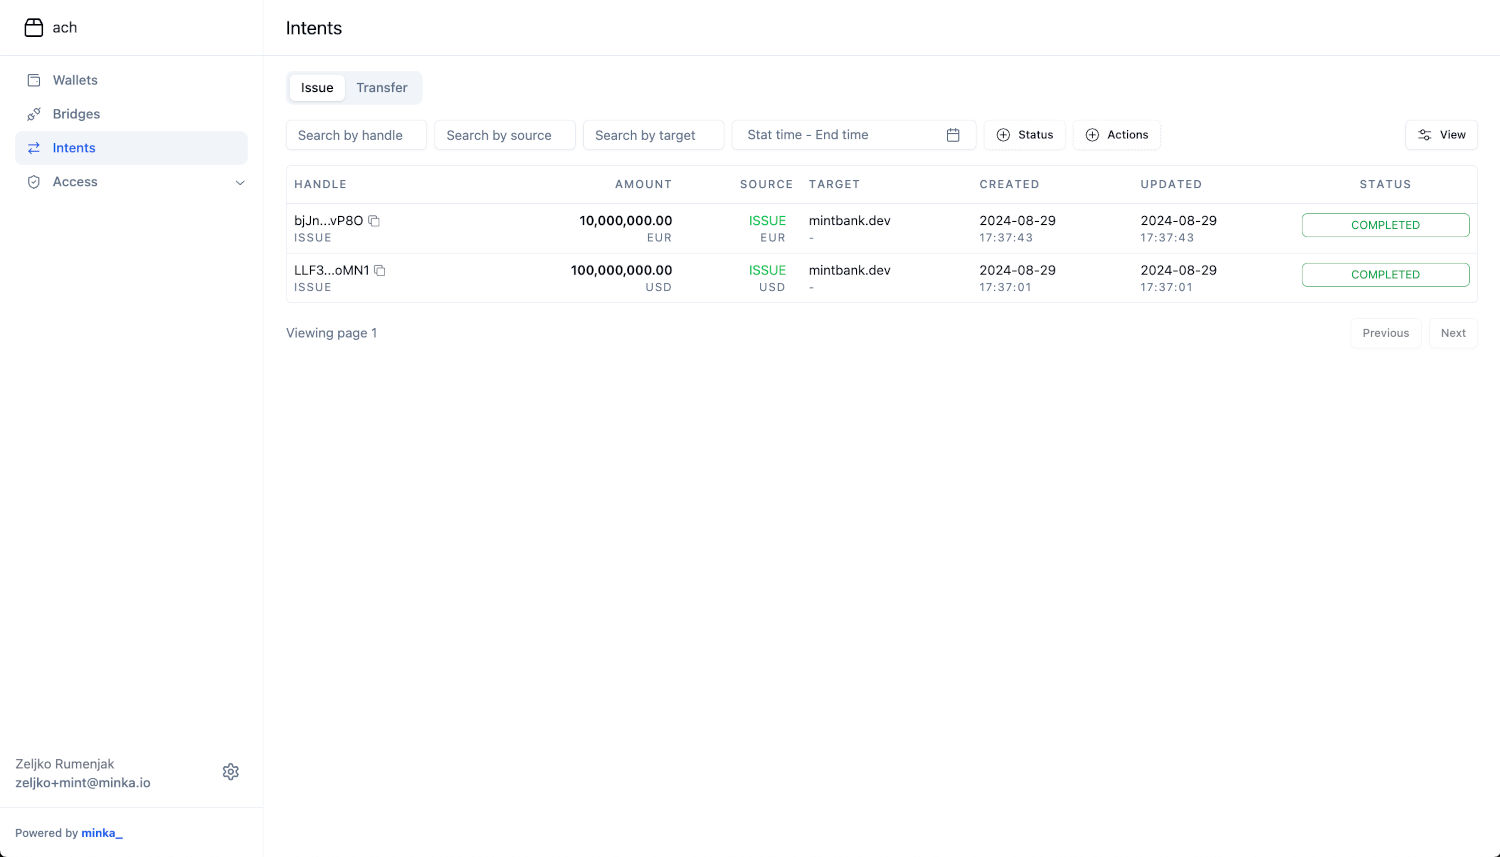1500x857 pixels.
Task: Click the Next page button
Action: pos(1453,333)
